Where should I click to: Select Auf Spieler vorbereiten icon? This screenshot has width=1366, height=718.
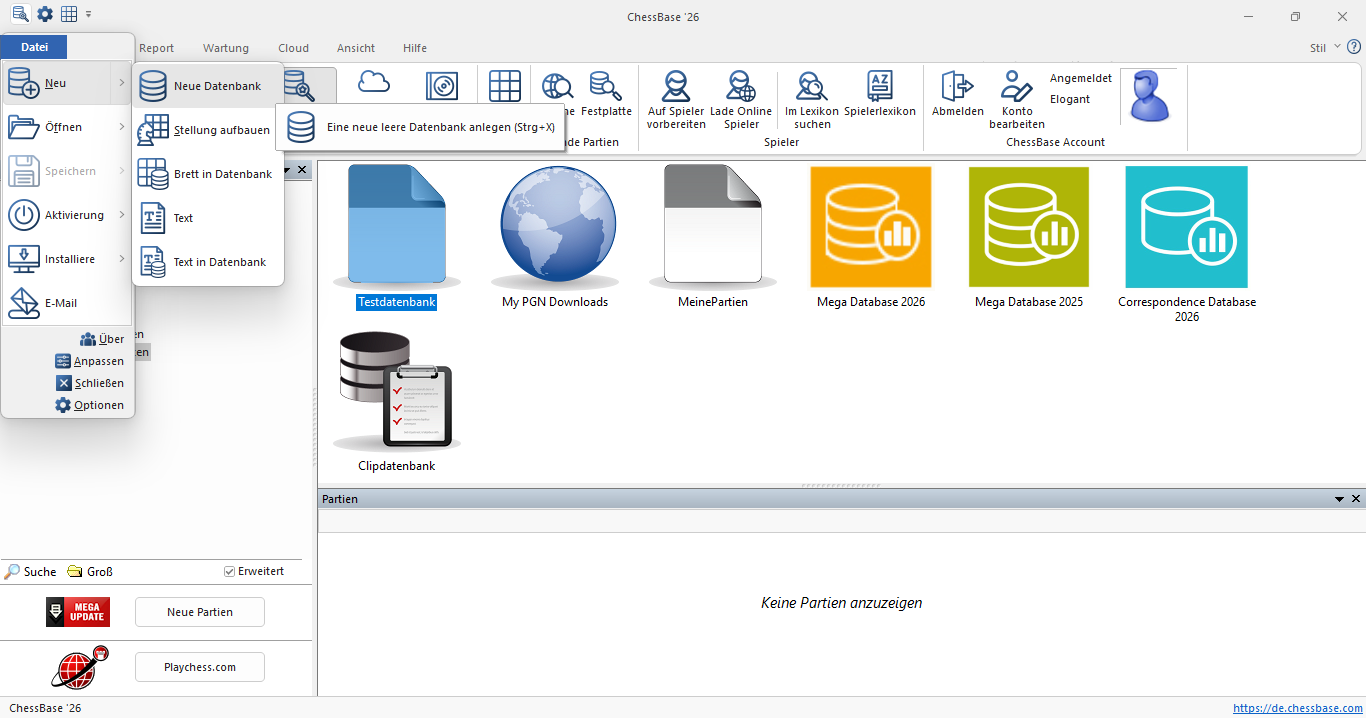(x=676, y=87)
